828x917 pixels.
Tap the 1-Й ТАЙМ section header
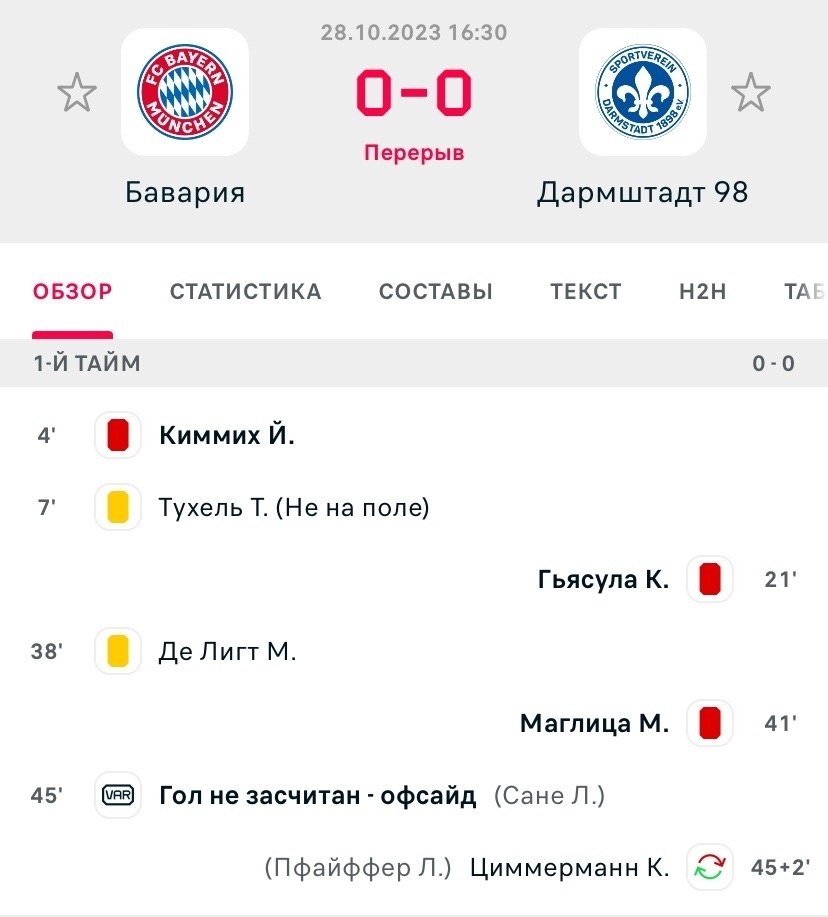coord(88,364)
